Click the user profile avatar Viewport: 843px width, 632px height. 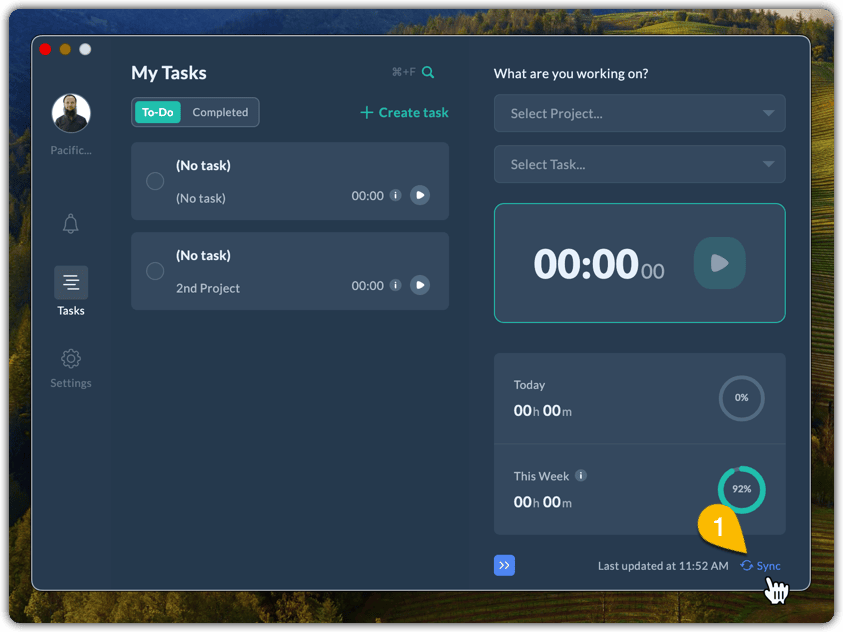pyautogui.click(x=71, y=114)
